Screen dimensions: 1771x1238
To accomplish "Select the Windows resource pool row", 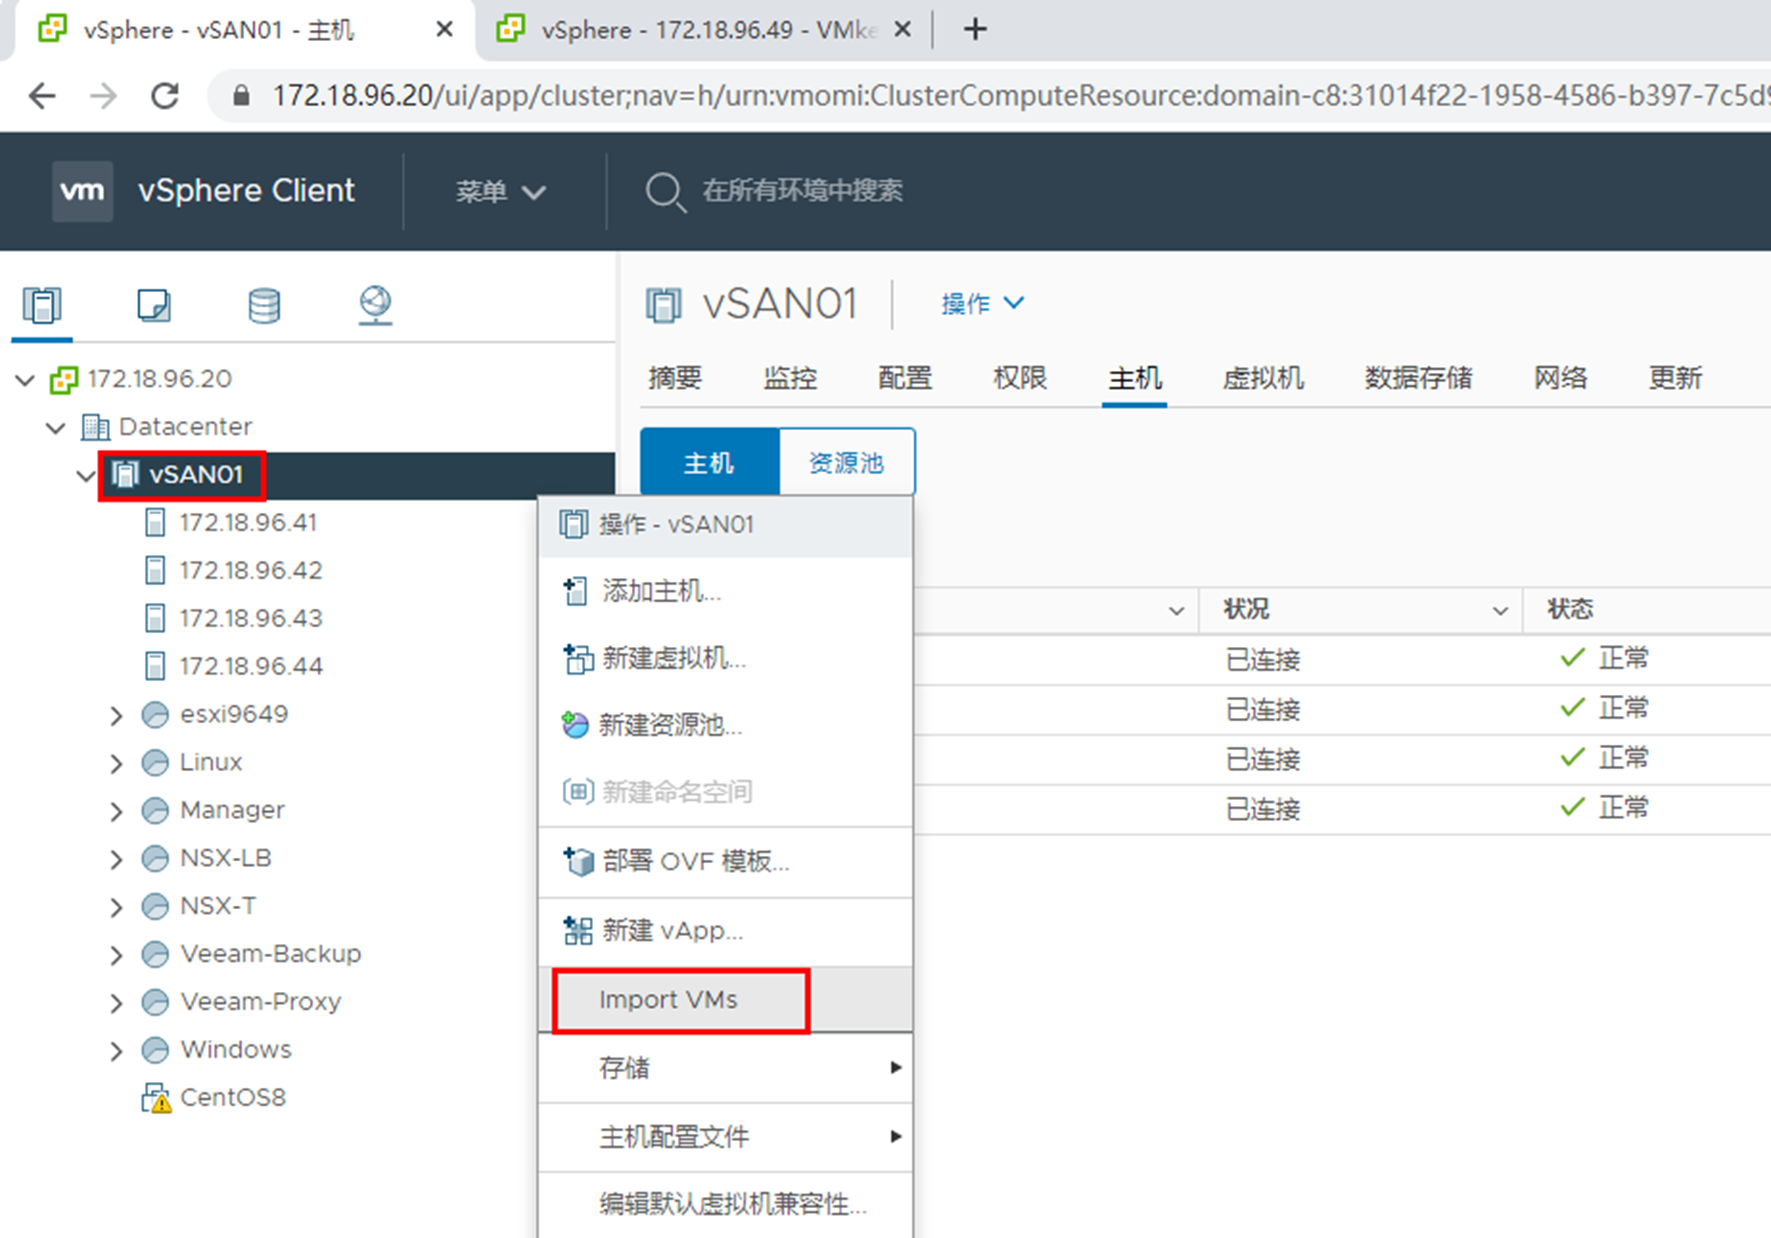I will point(236,1050).
